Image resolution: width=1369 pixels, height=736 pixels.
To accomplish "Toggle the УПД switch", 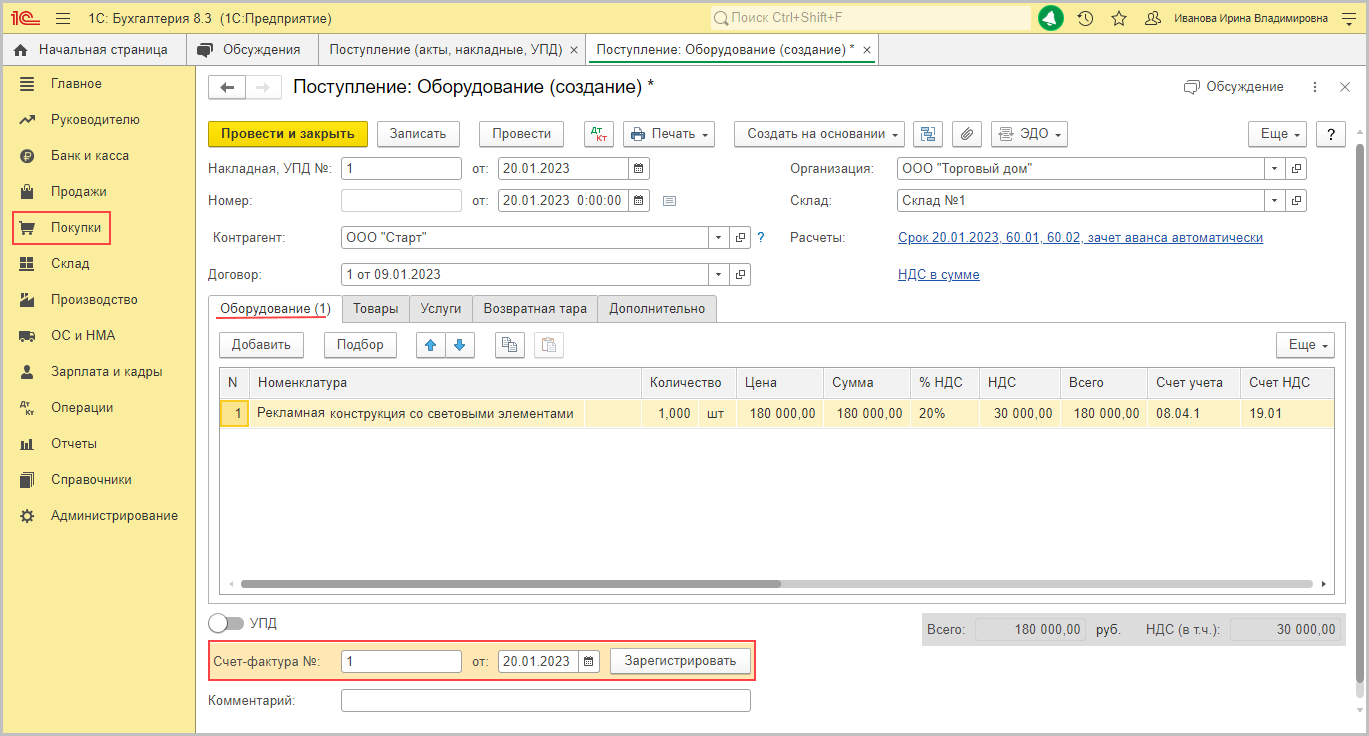I will tap(226, 623).
